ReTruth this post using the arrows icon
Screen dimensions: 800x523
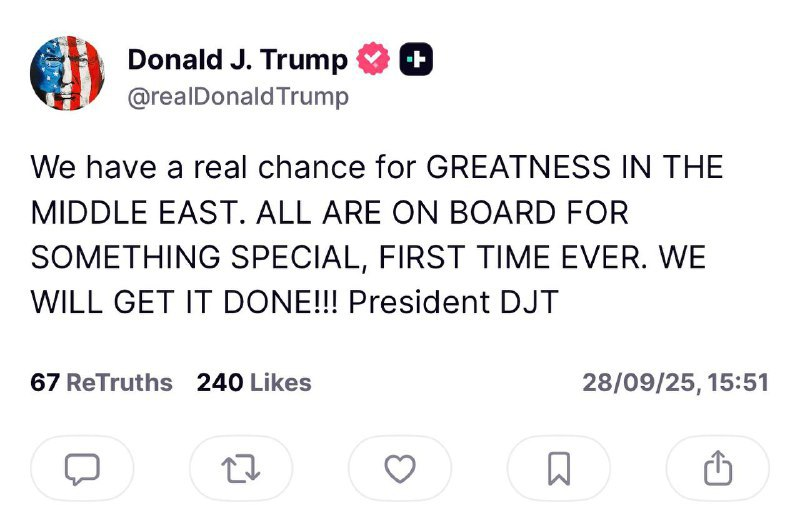241,468
